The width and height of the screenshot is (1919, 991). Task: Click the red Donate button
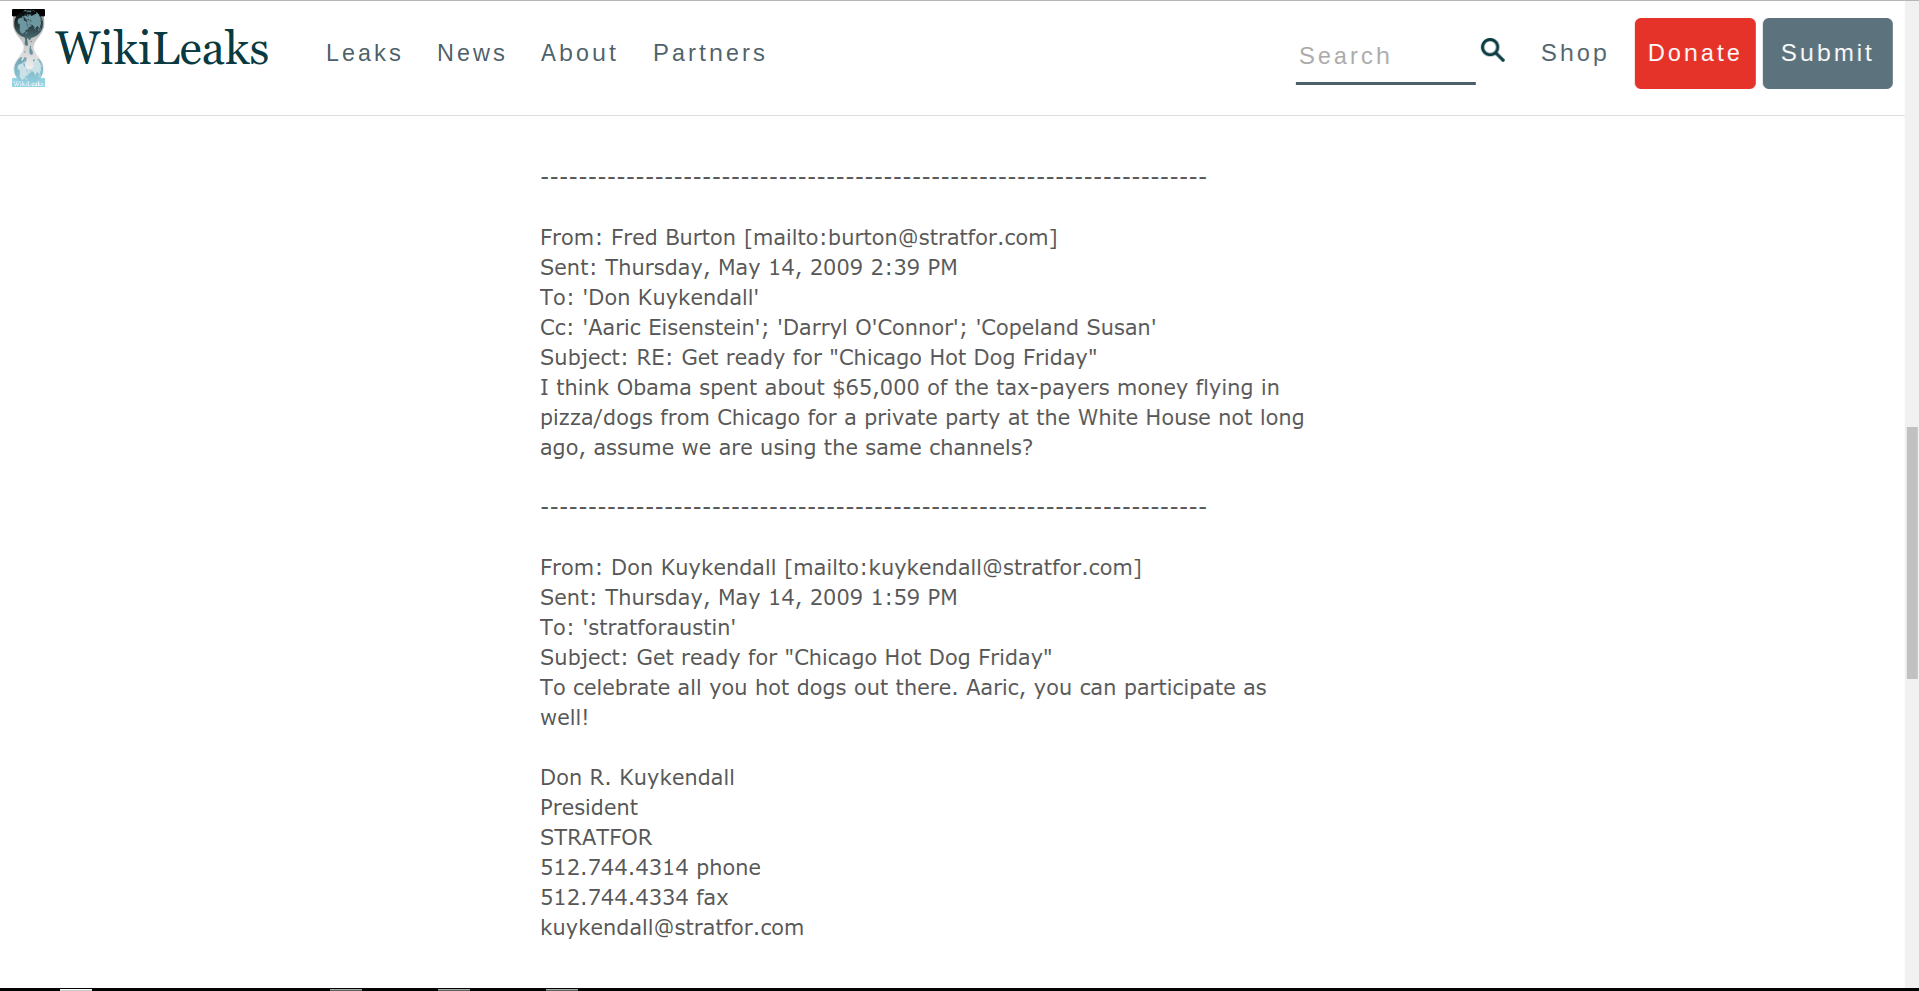coord(1694,53)
